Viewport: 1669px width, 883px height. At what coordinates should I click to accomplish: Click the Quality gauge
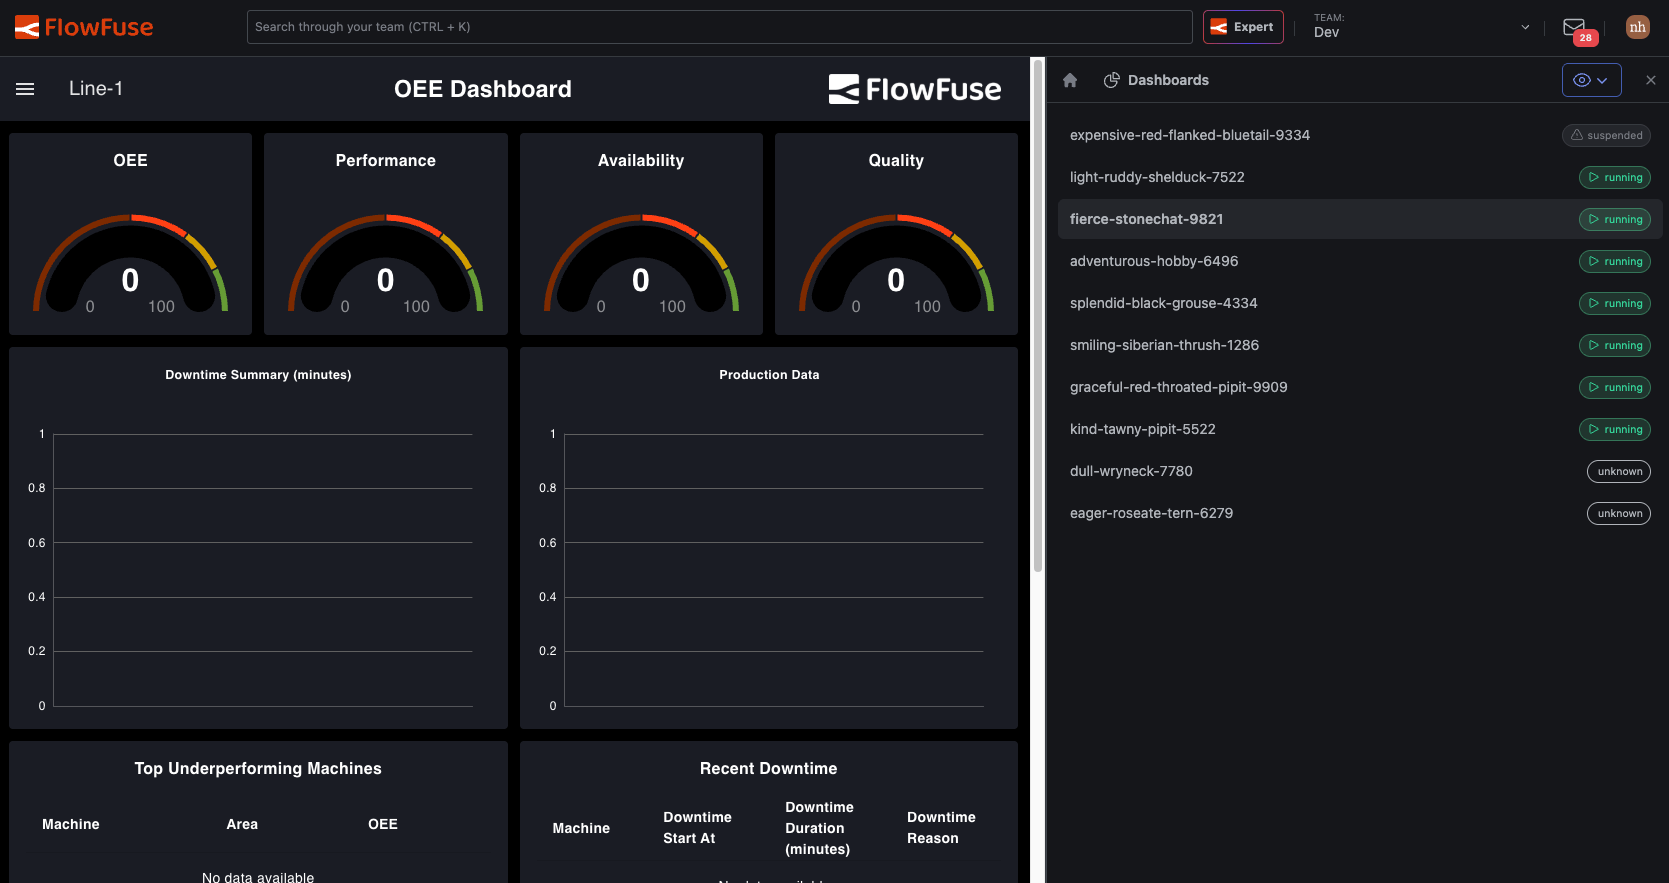896,263
